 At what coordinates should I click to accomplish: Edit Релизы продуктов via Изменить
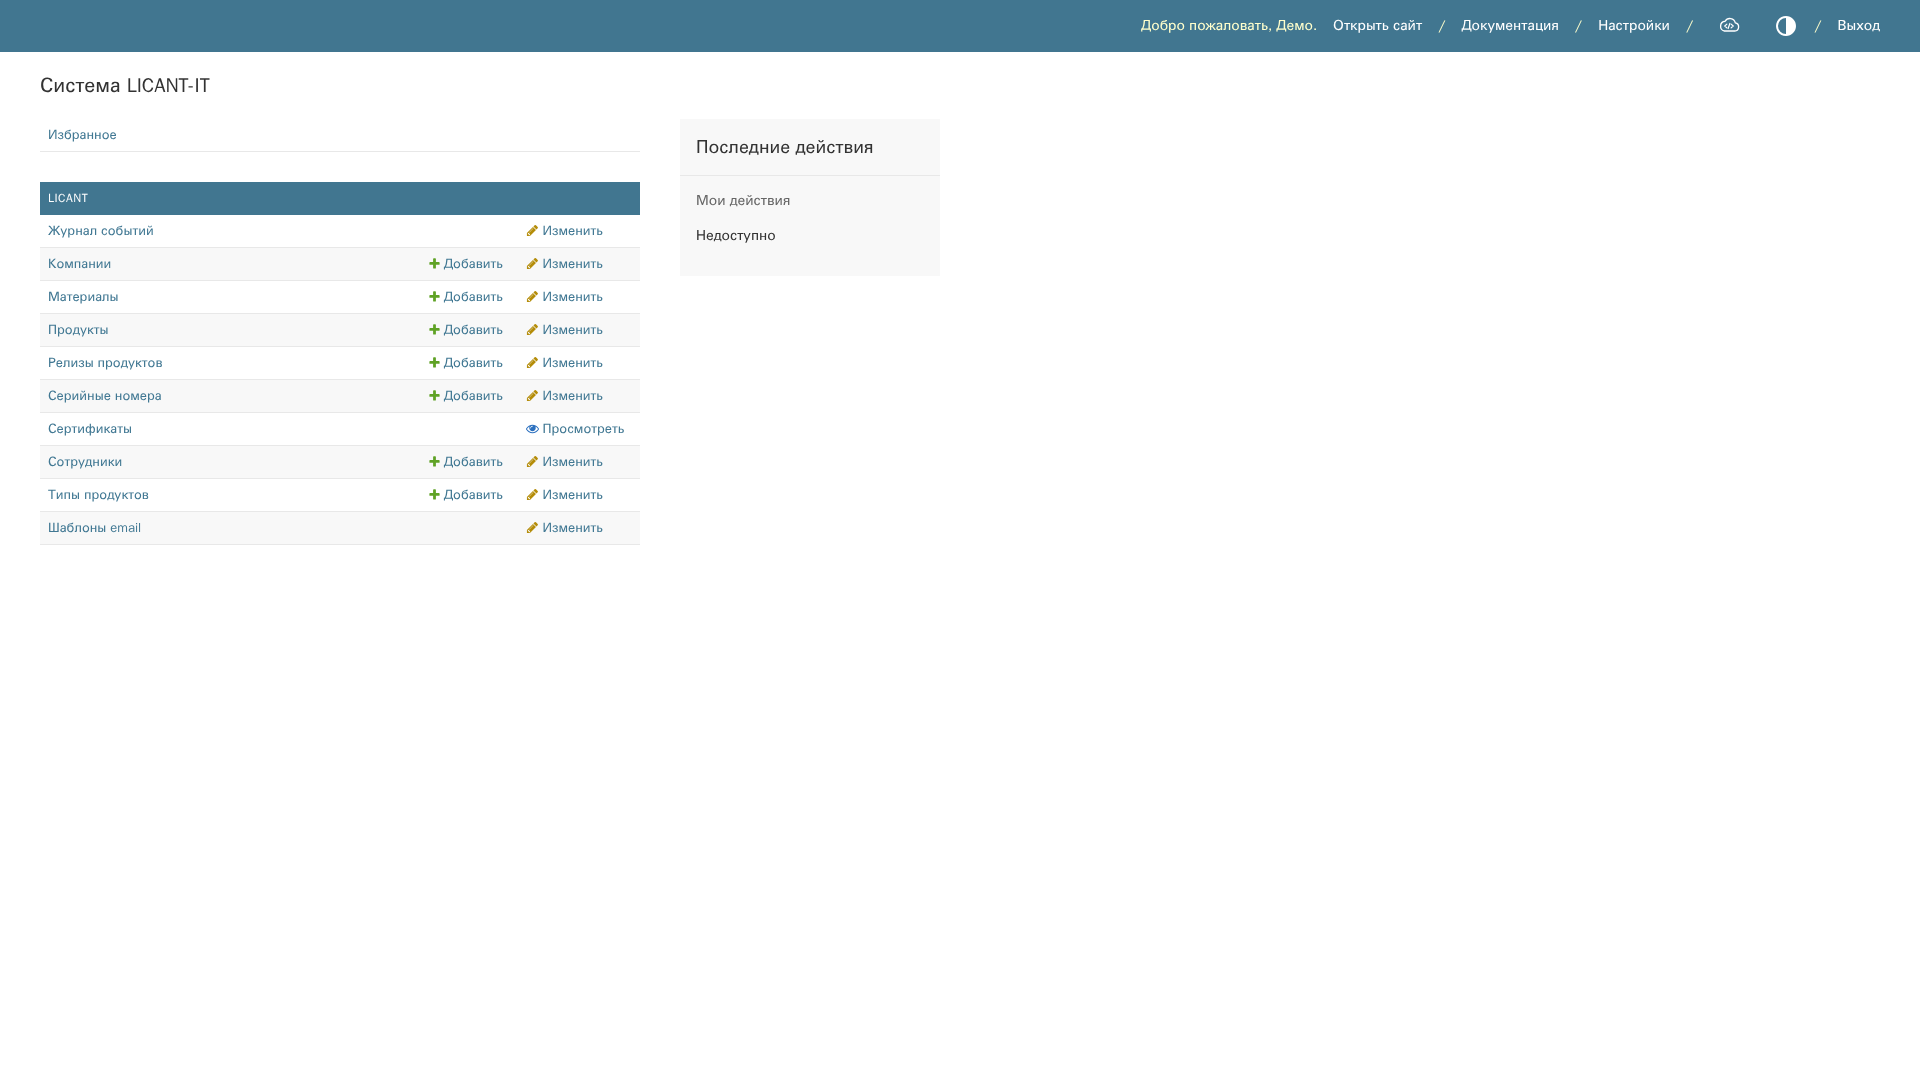coord(564,363)
